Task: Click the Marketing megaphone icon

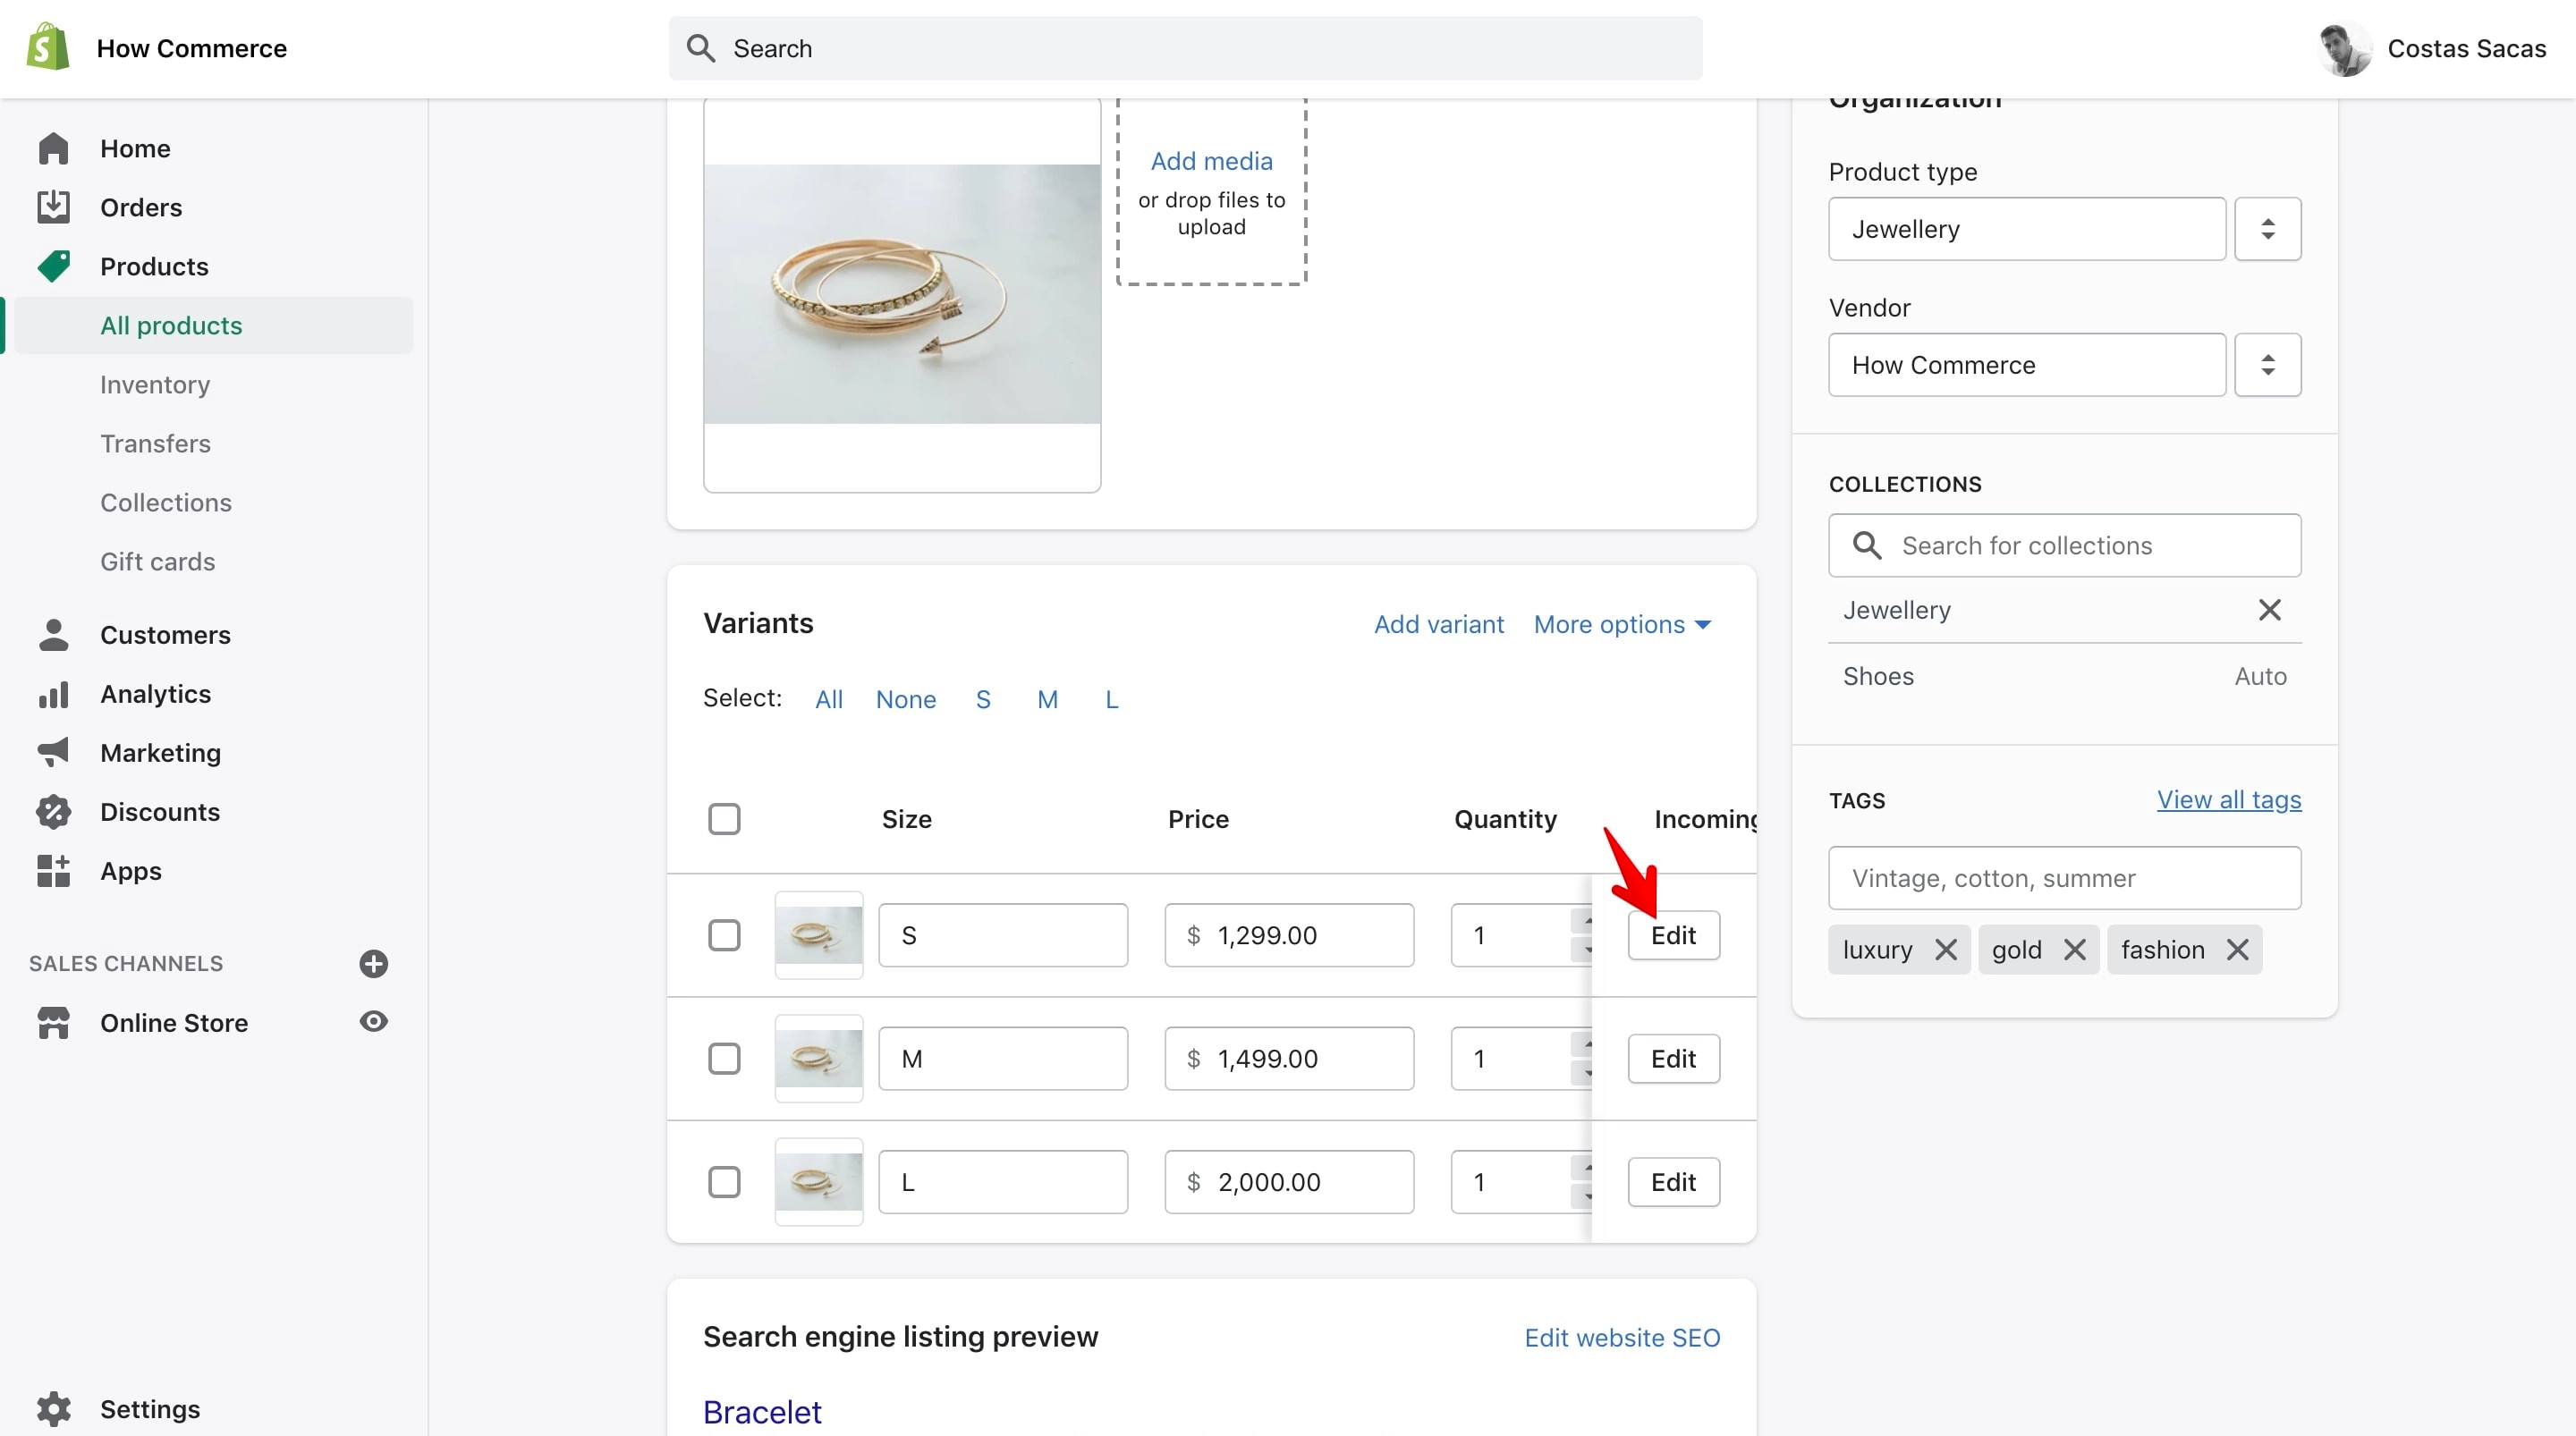Action: (53, 753)
